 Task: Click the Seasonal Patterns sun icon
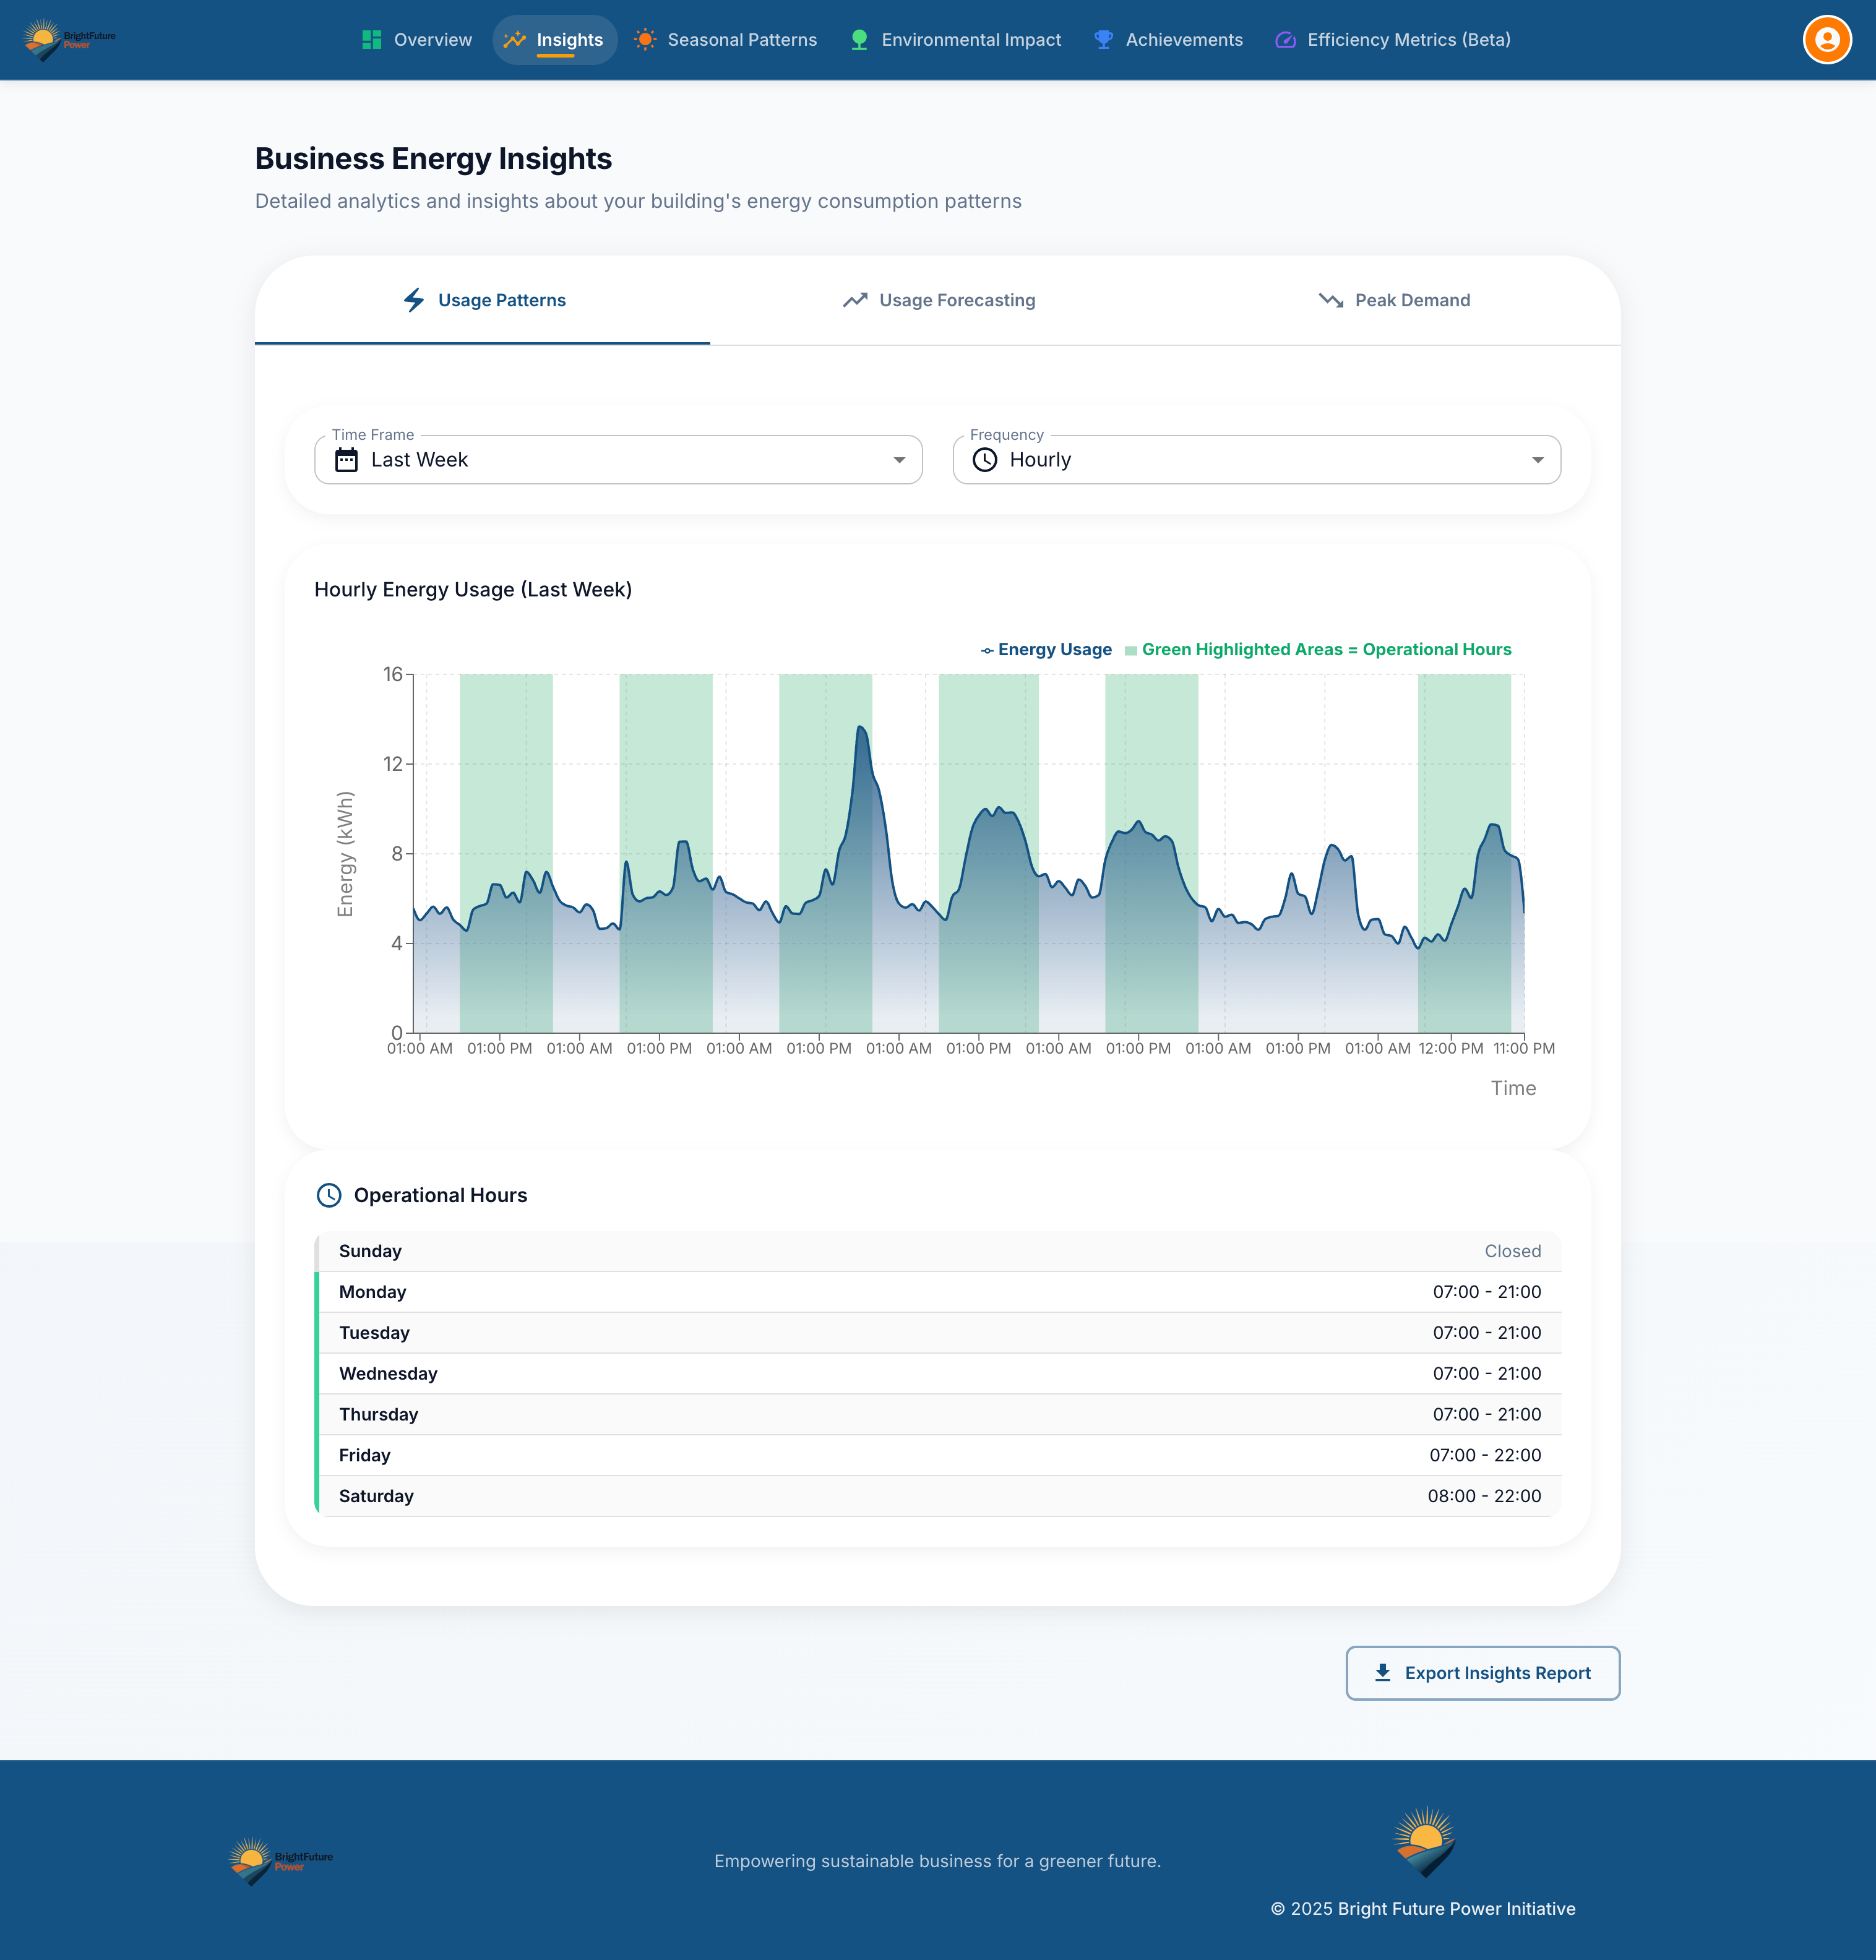(645, 40)
